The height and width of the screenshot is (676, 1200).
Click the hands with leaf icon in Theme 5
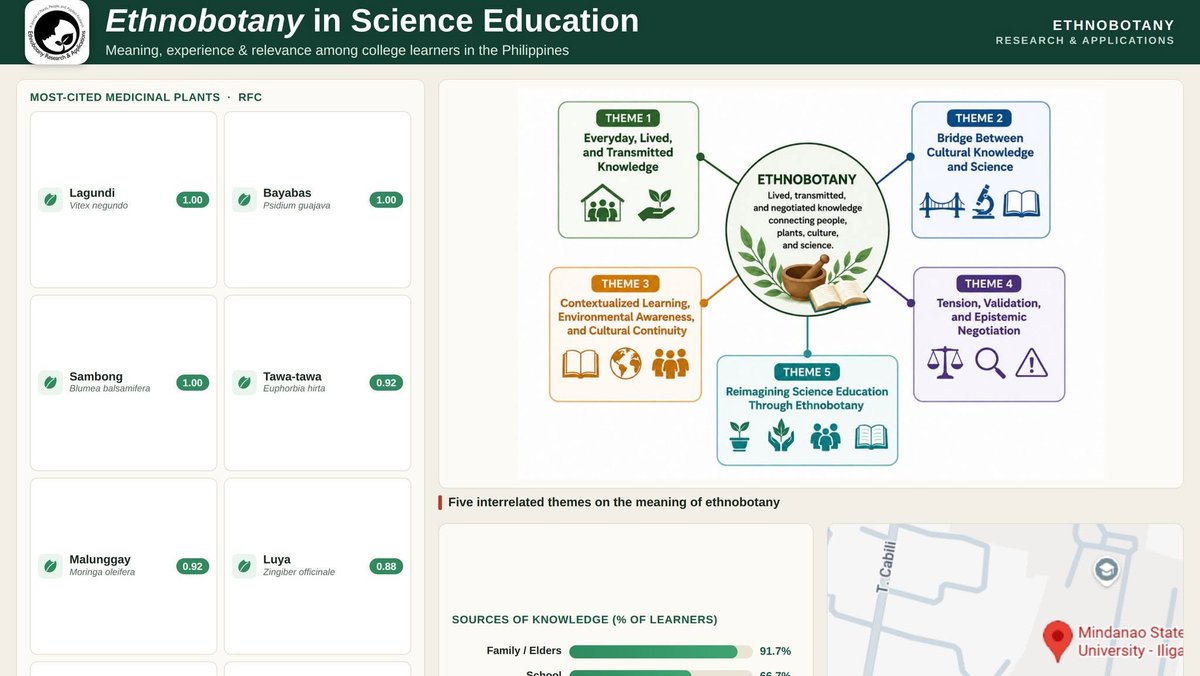click(781, 437)
